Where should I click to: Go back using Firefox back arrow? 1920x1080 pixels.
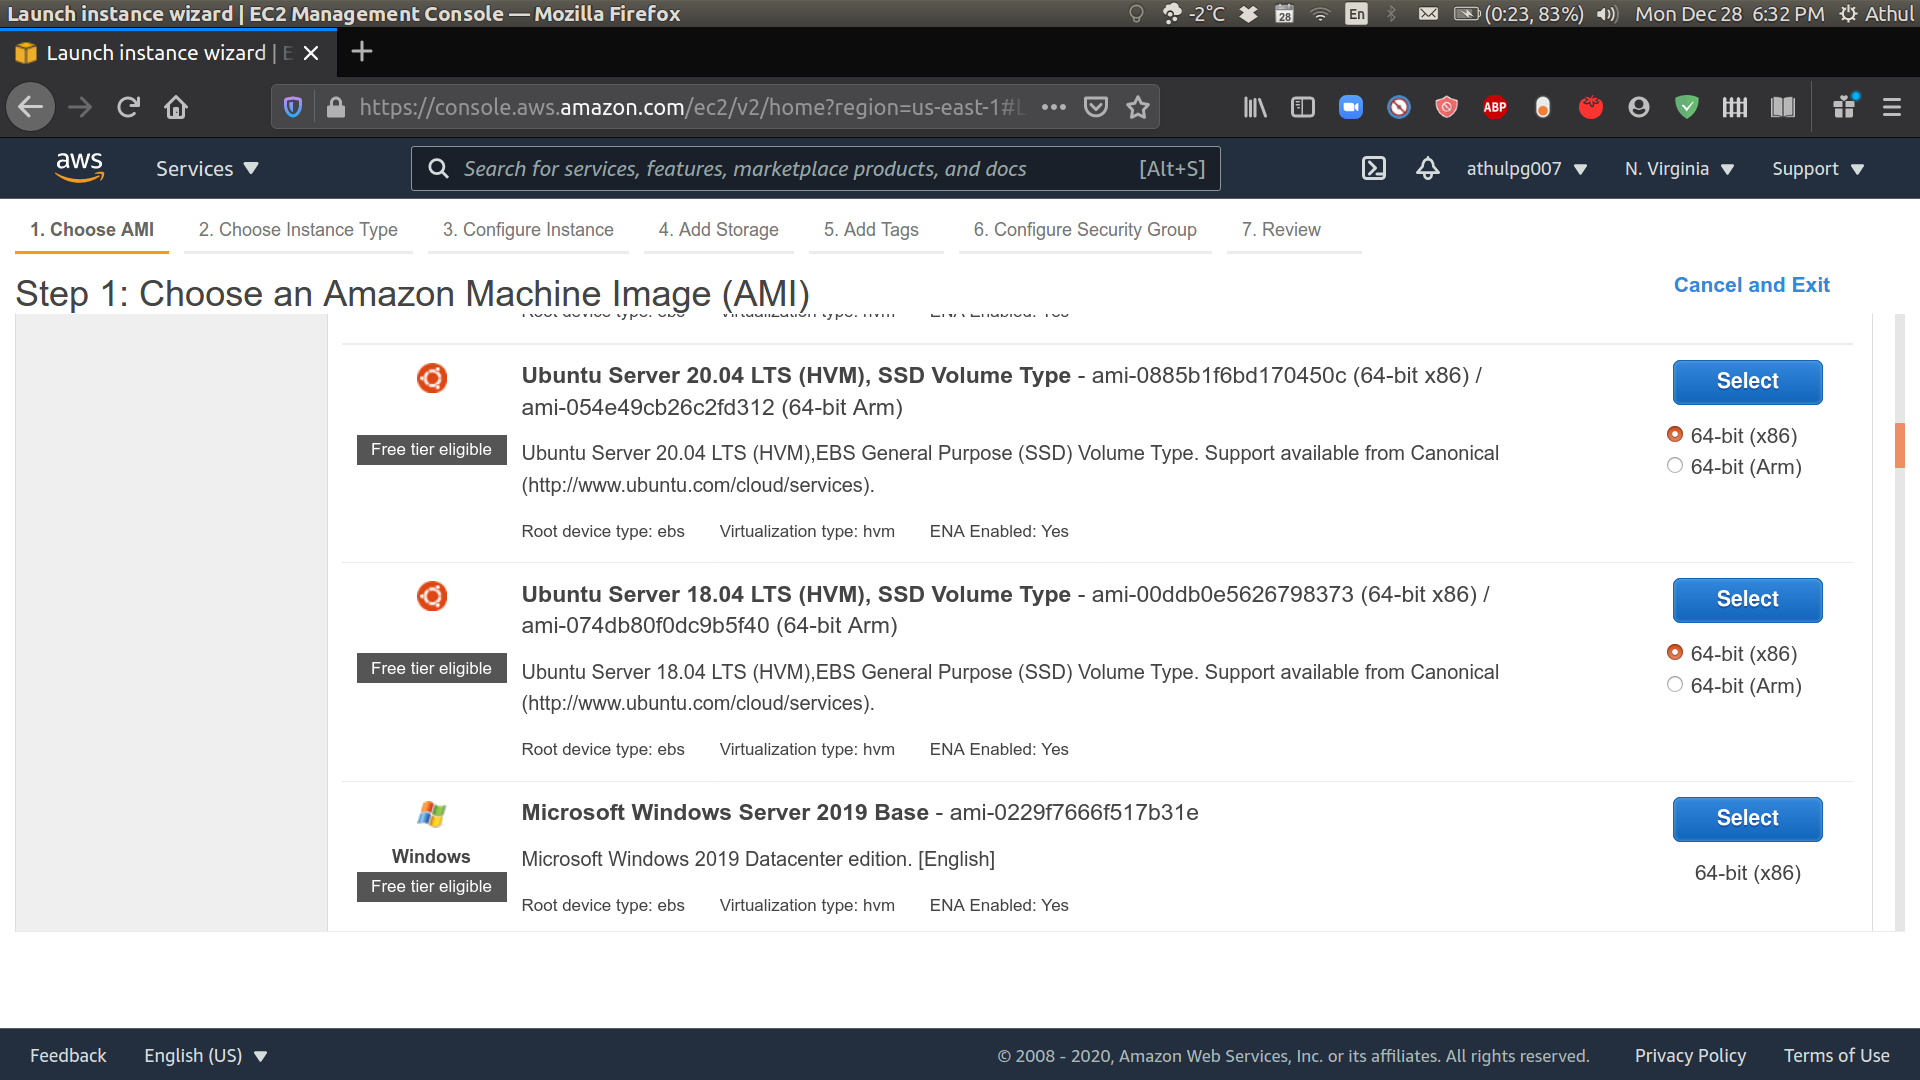(x=31, y=107)
